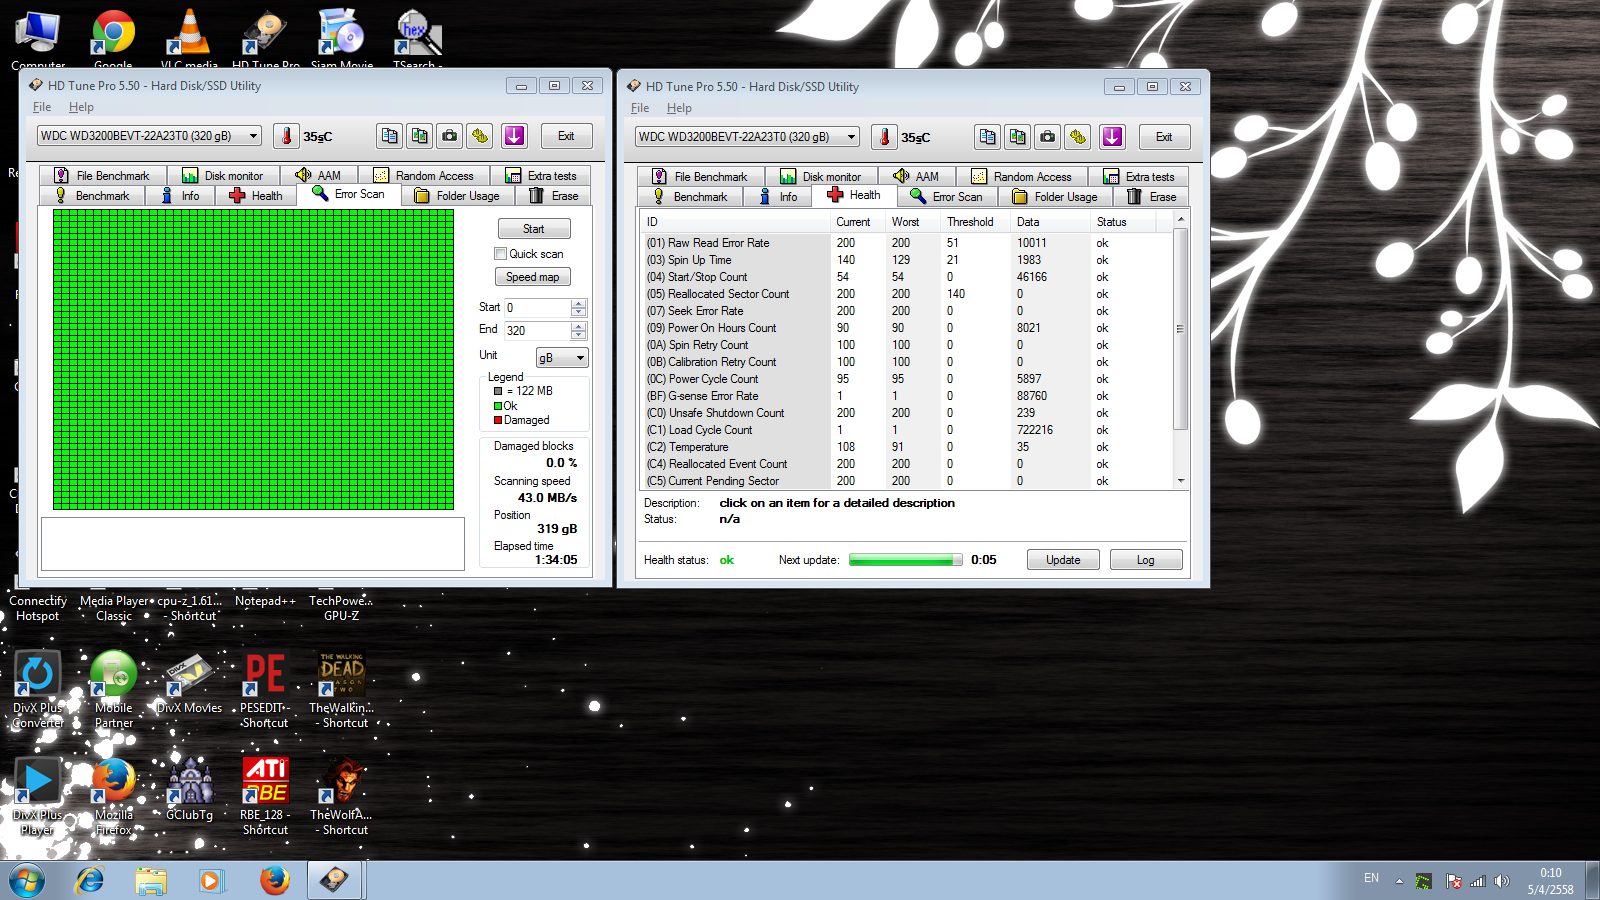The width and height of the screenshot is (1600, 900).
Task: Select the DivX Plus Converter desktop icon
Action: tap(38, 689)
